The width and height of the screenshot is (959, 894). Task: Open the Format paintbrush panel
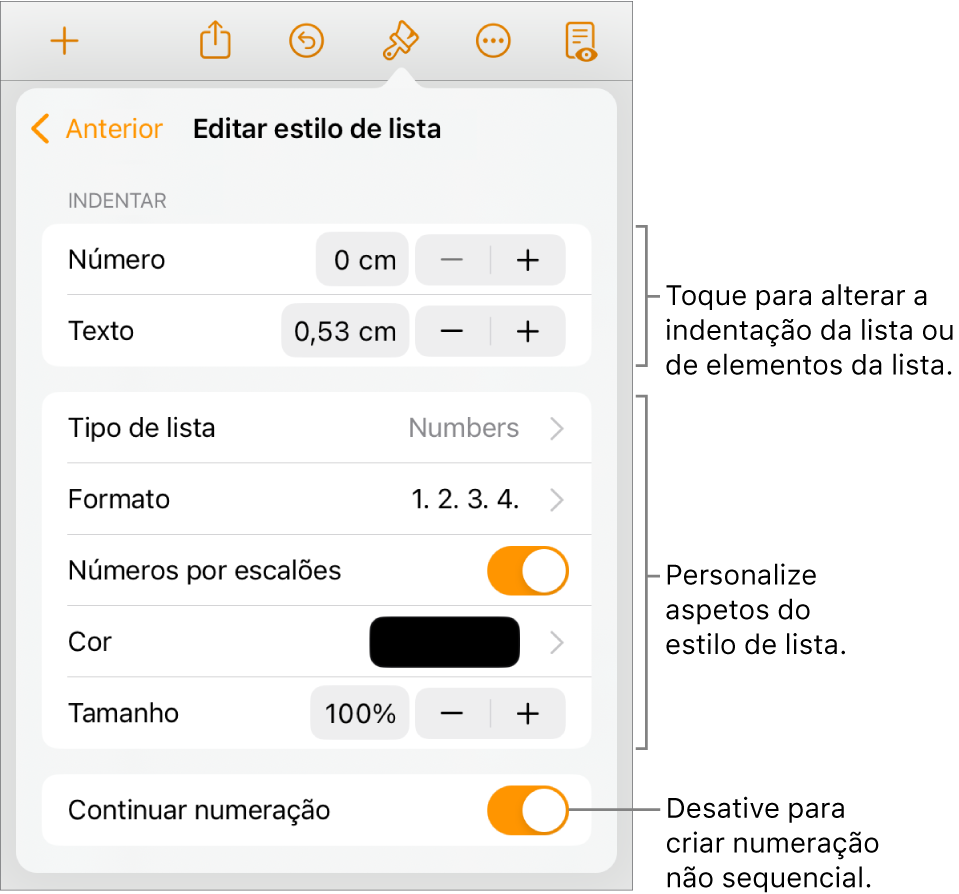[x=399, y=40]
